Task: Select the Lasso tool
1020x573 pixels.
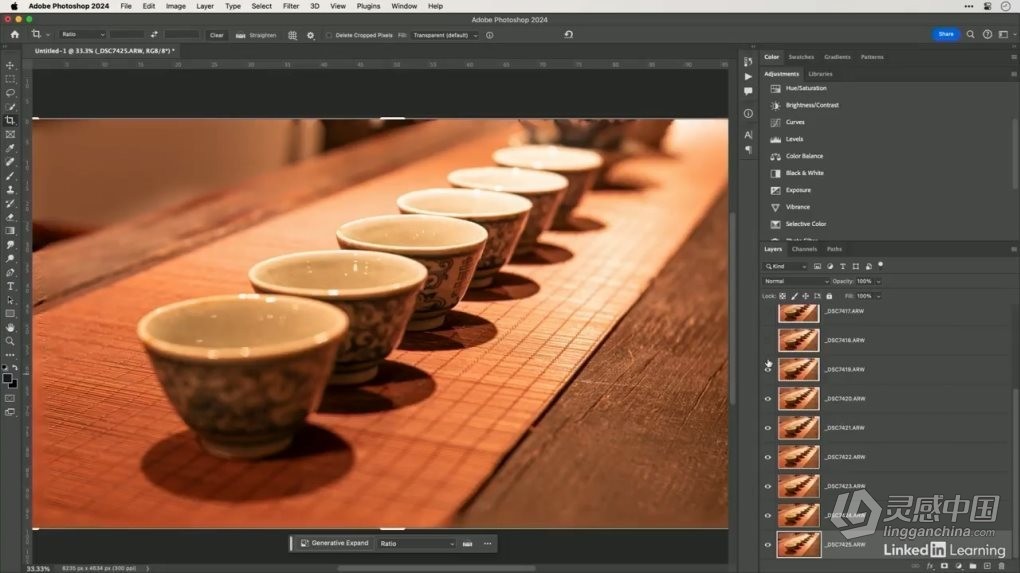Action: [10, 92]
